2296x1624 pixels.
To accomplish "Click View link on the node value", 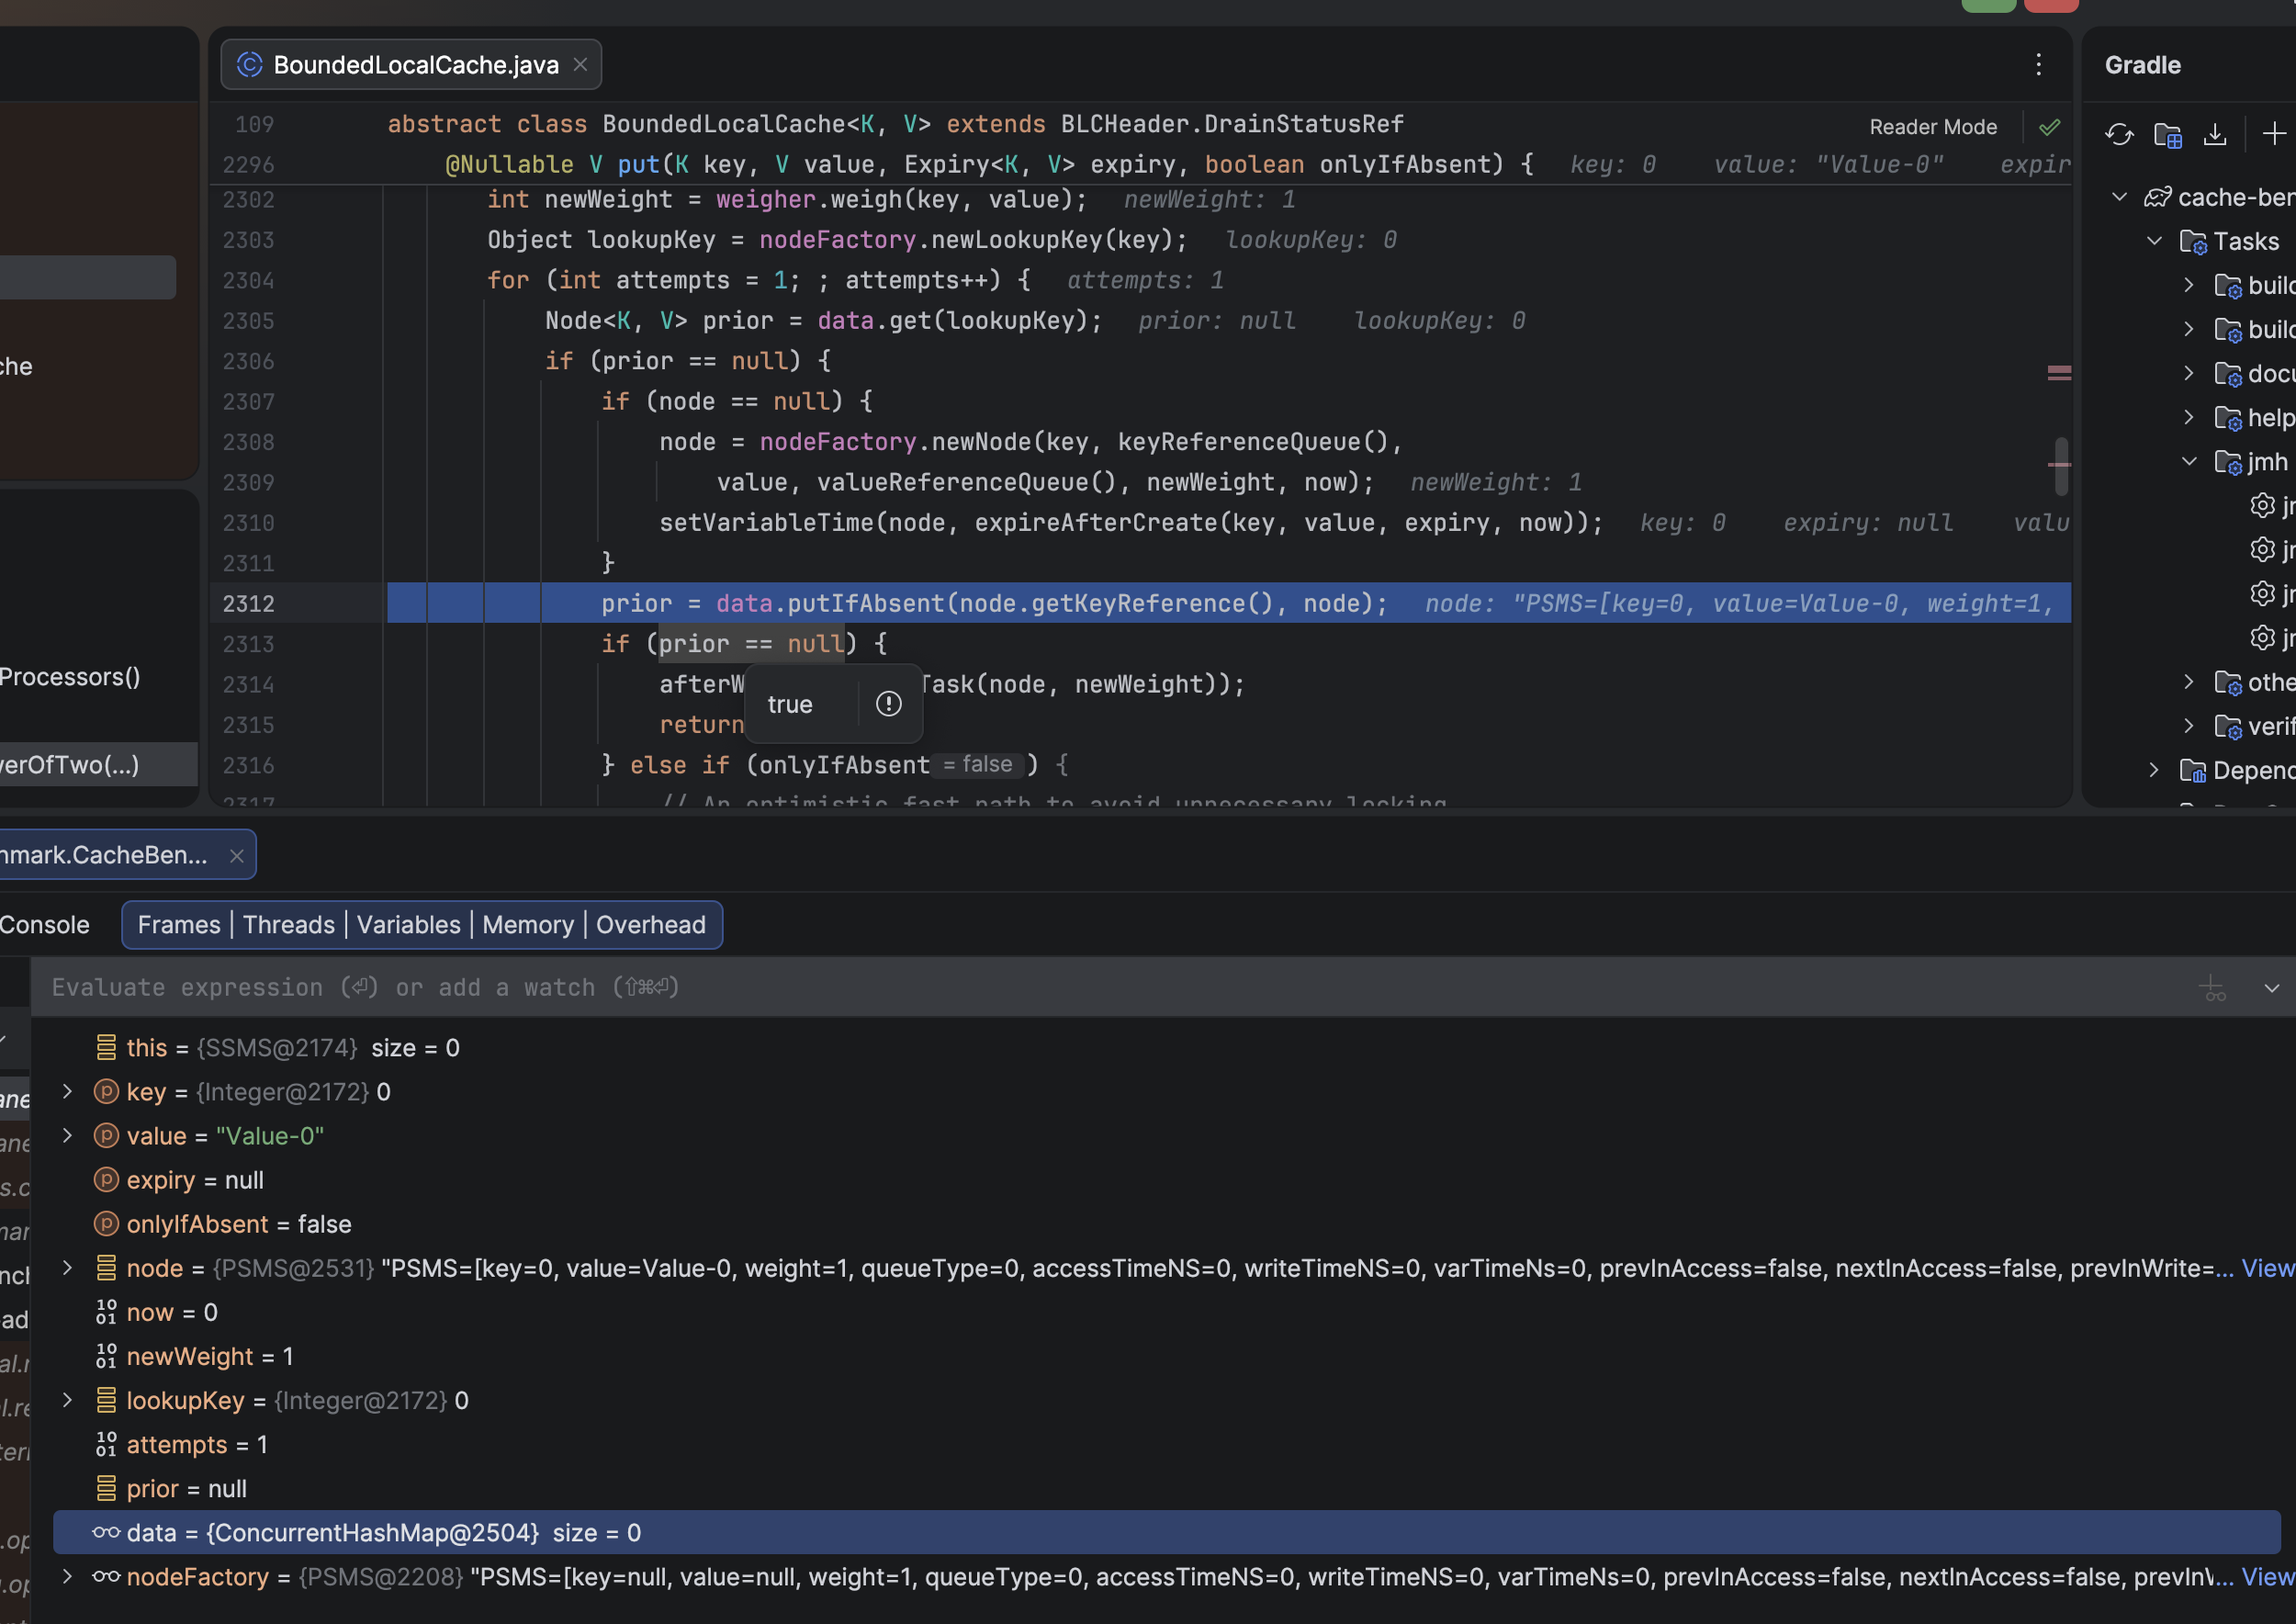I will pyautogui.click(x=2267, y=1268).
